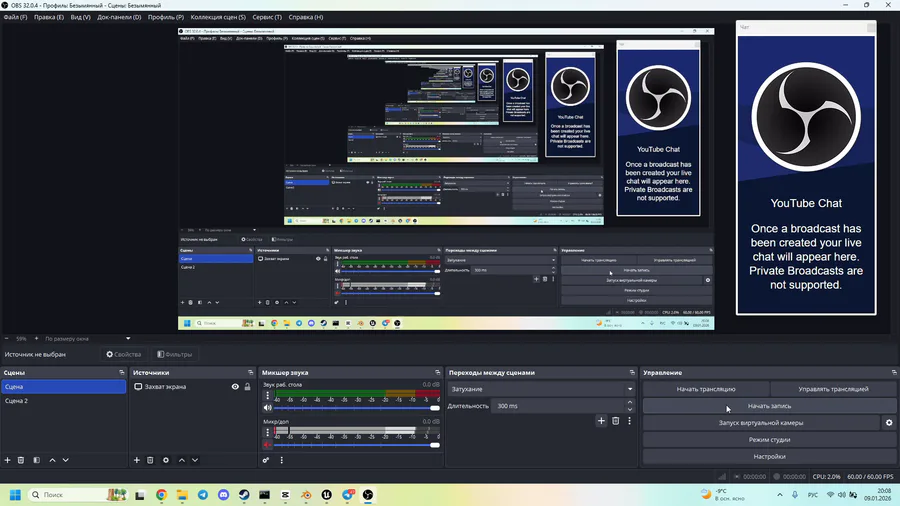Click Фильтры button in source toolbar

tap(175, 355)
